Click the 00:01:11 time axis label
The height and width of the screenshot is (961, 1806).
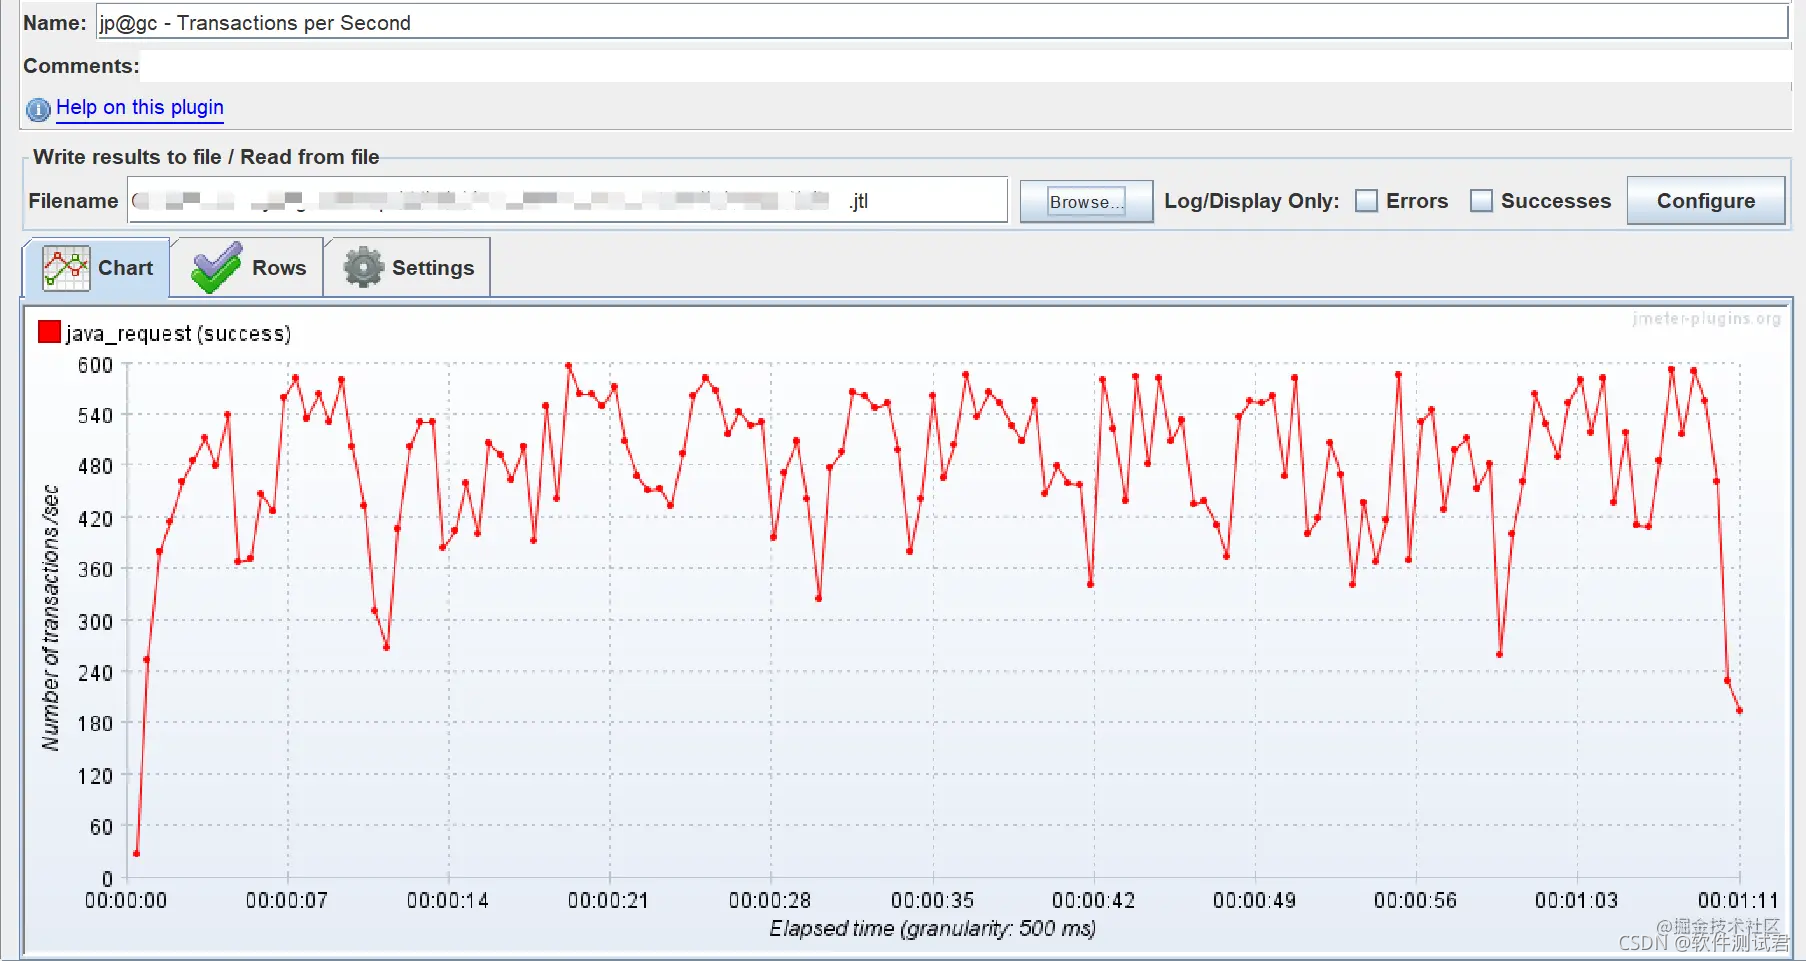(x=1738, y=900)
